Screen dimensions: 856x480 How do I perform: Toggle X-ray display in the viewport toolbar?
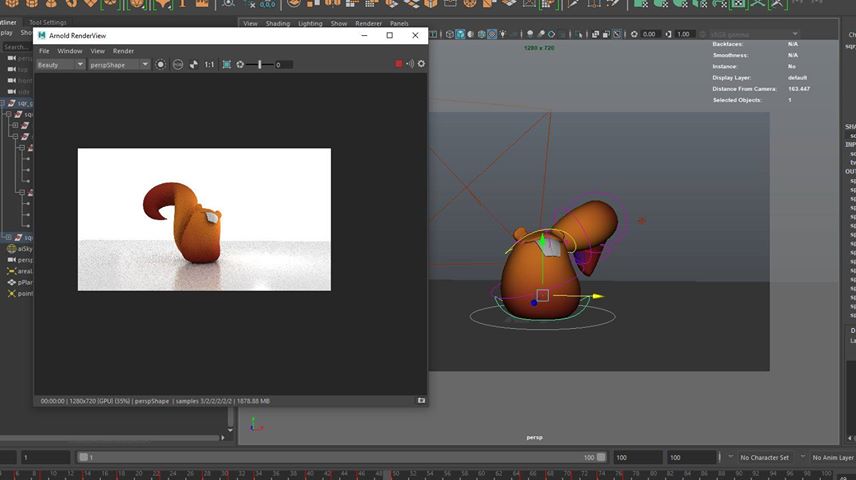click(x=596, y=34)
